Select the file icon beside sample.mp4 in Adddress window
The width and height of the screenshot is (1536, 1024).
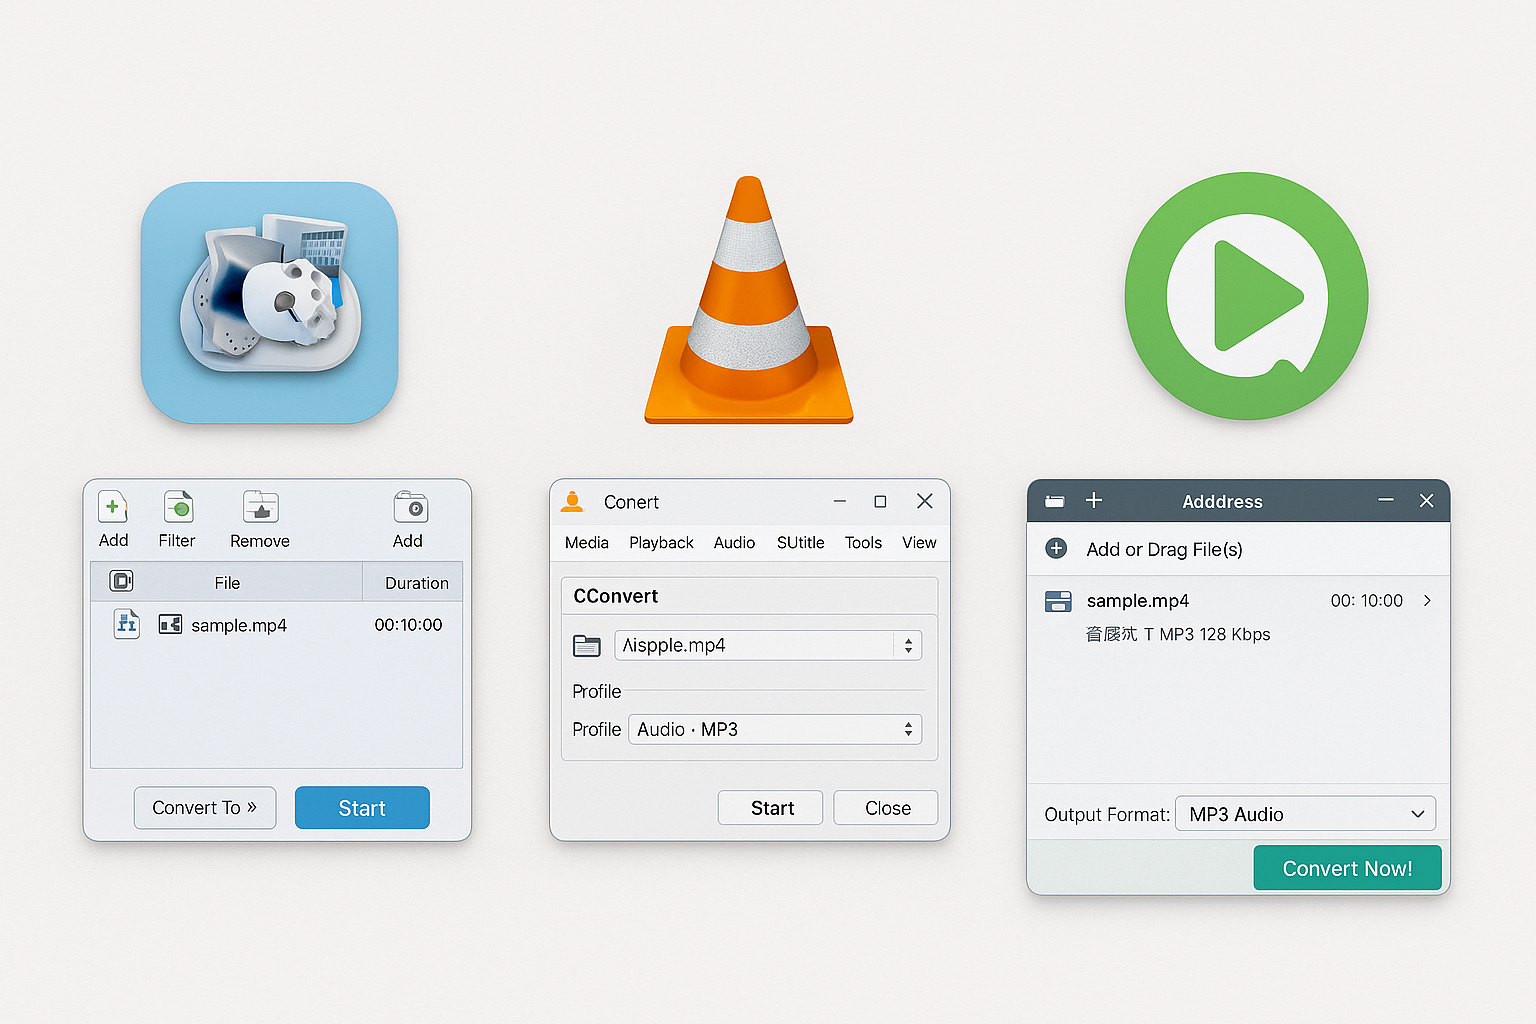pyautogui.click(x=1058, y=601)
